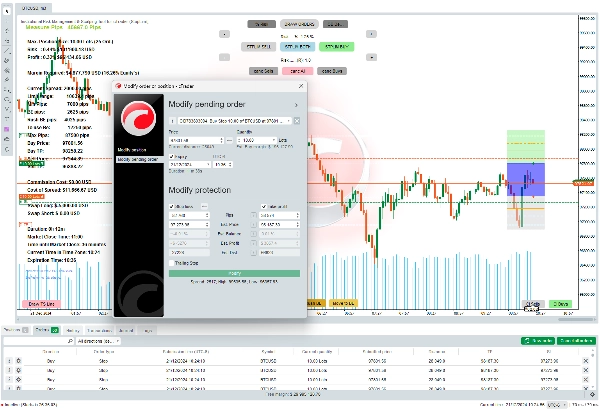Select Modify pending order in the dialog sidebar
The height and width of the screenshot is (409, 600).
pos(139,160)
